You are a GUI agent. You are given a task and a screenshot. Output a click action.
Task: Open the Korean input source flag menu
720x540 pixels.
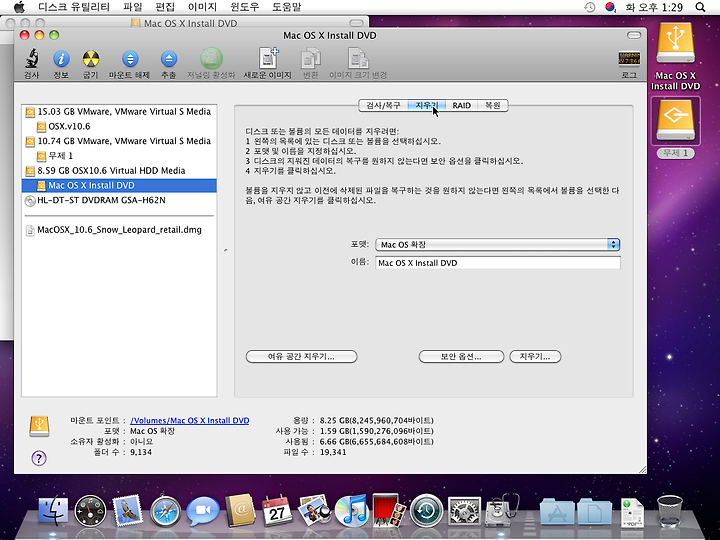click(610, 7)
